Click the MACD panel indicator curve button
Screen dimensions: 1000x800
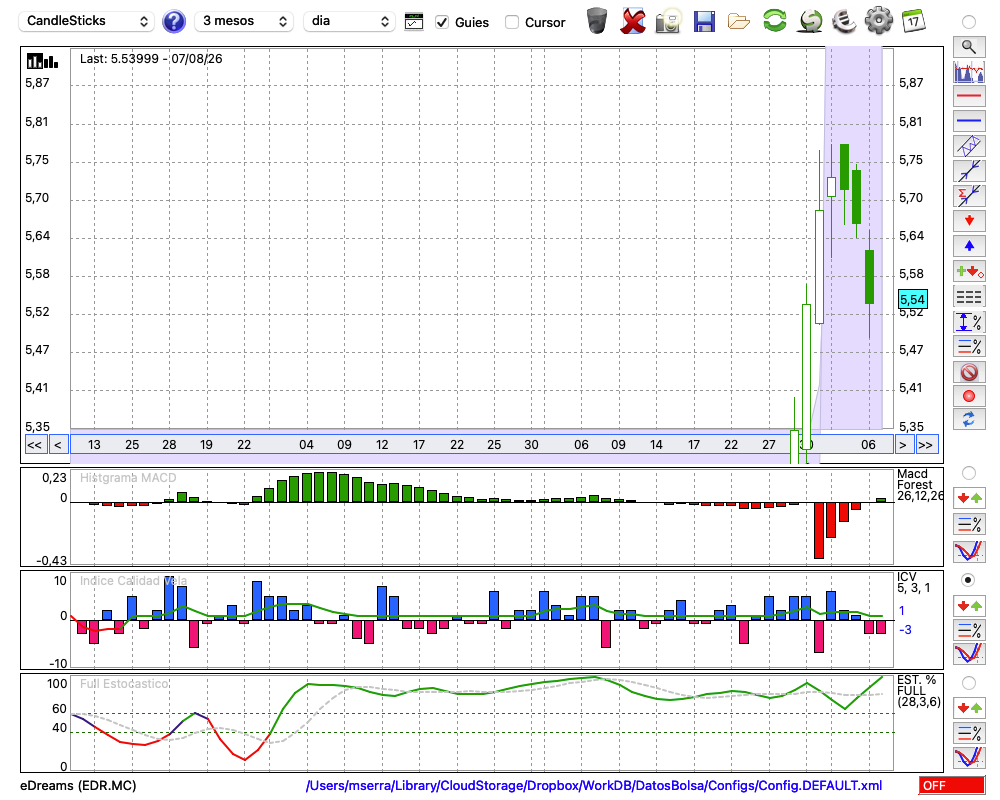coord(969,551)
